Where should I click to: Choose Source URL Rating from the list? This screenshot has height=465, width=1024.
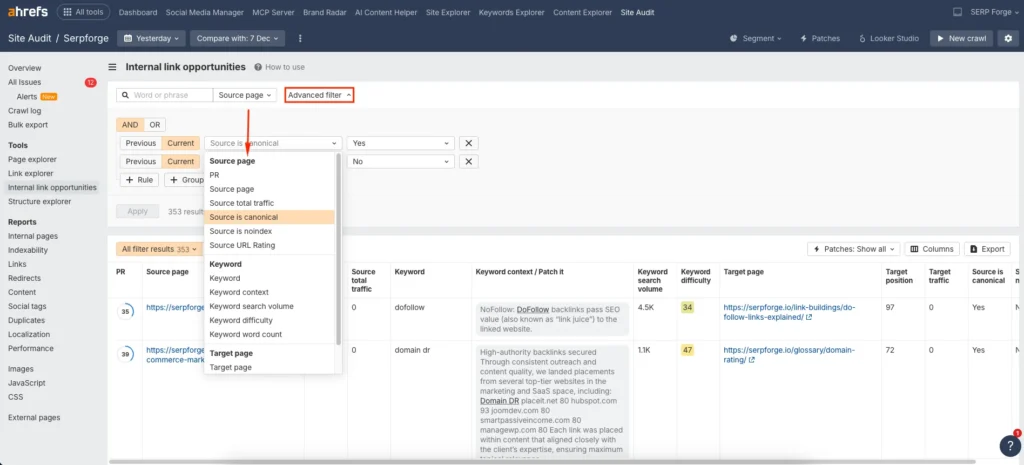[242, 245]
